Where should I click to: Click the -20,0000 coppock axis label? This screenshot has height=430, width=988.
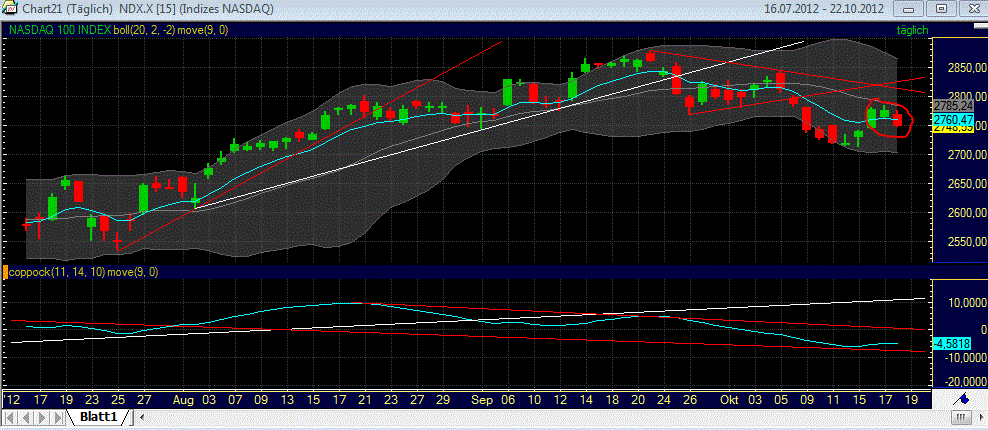pos(965,383)
